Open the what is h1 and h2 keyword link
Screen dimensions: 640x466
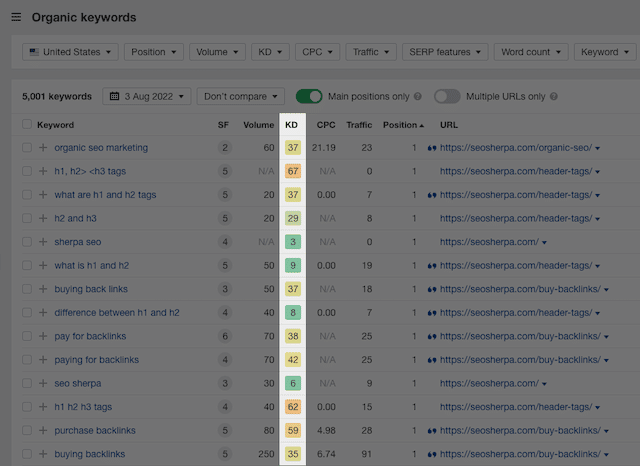tap(92, 266)
